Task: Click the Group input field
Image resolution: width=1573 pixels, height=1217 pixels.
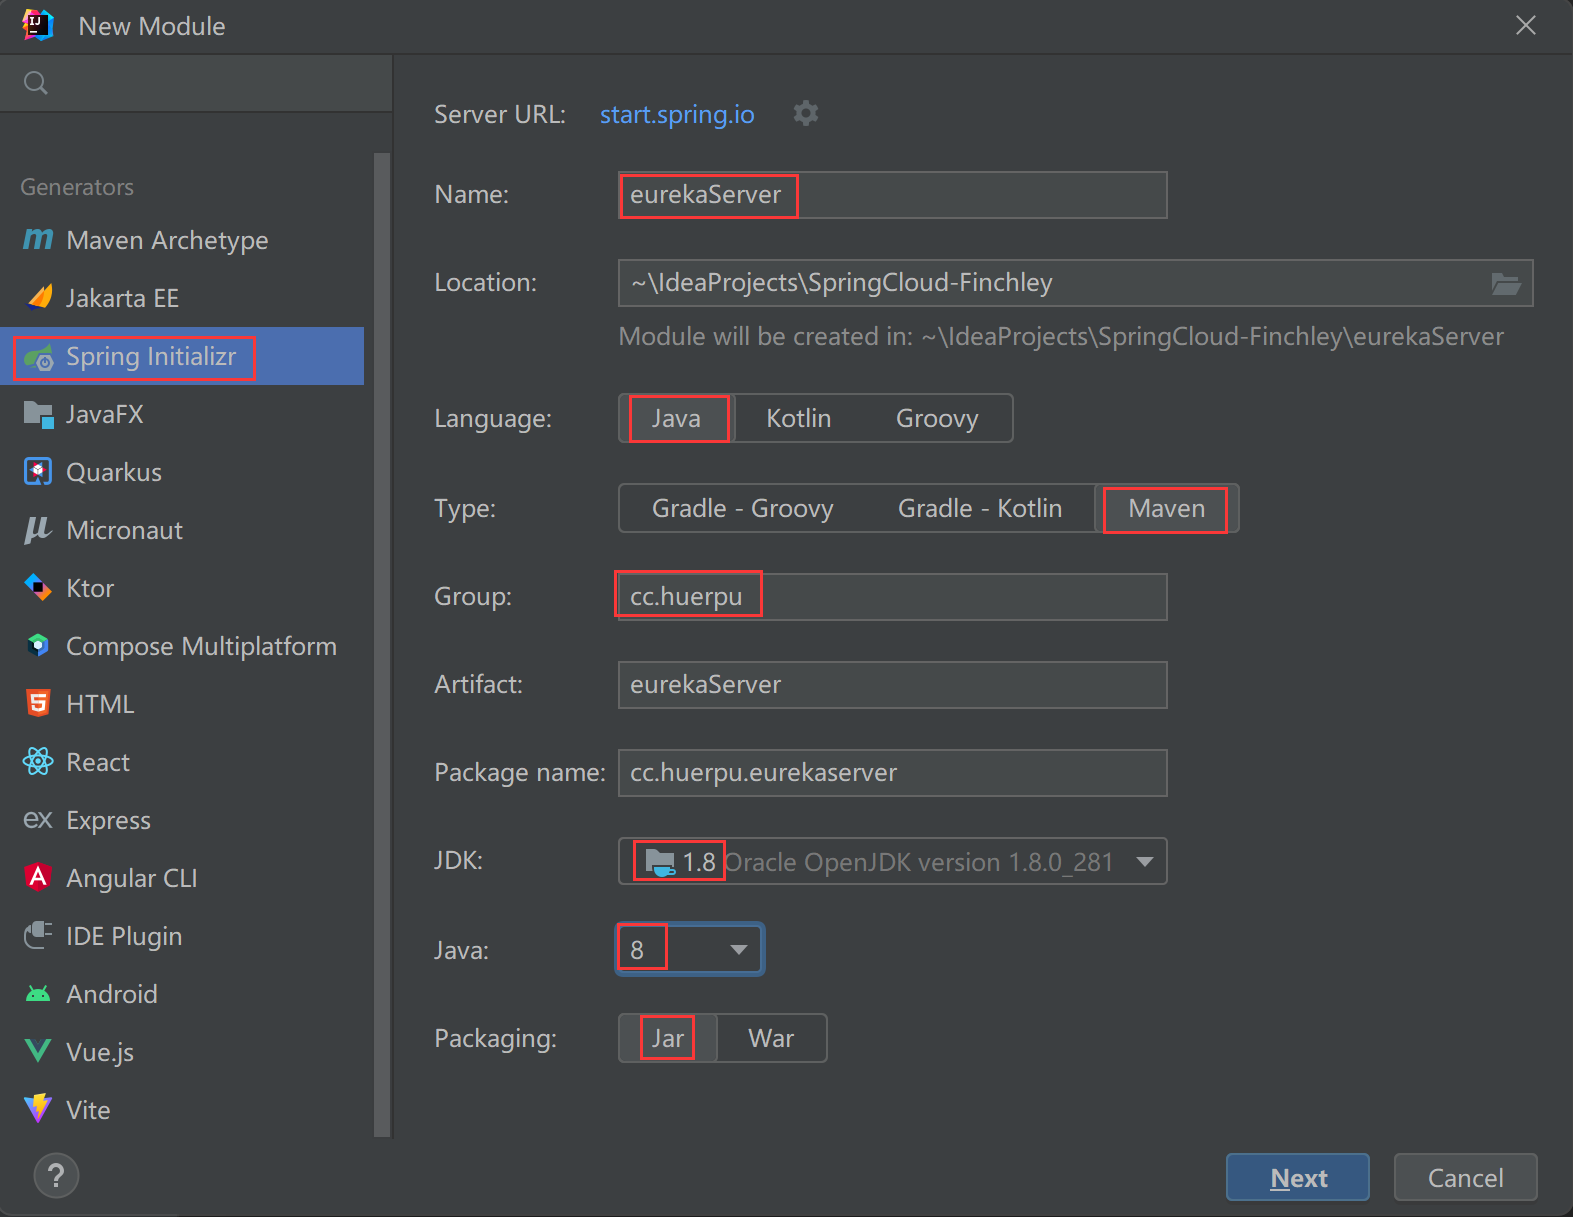Action: [x=892, y=597]
